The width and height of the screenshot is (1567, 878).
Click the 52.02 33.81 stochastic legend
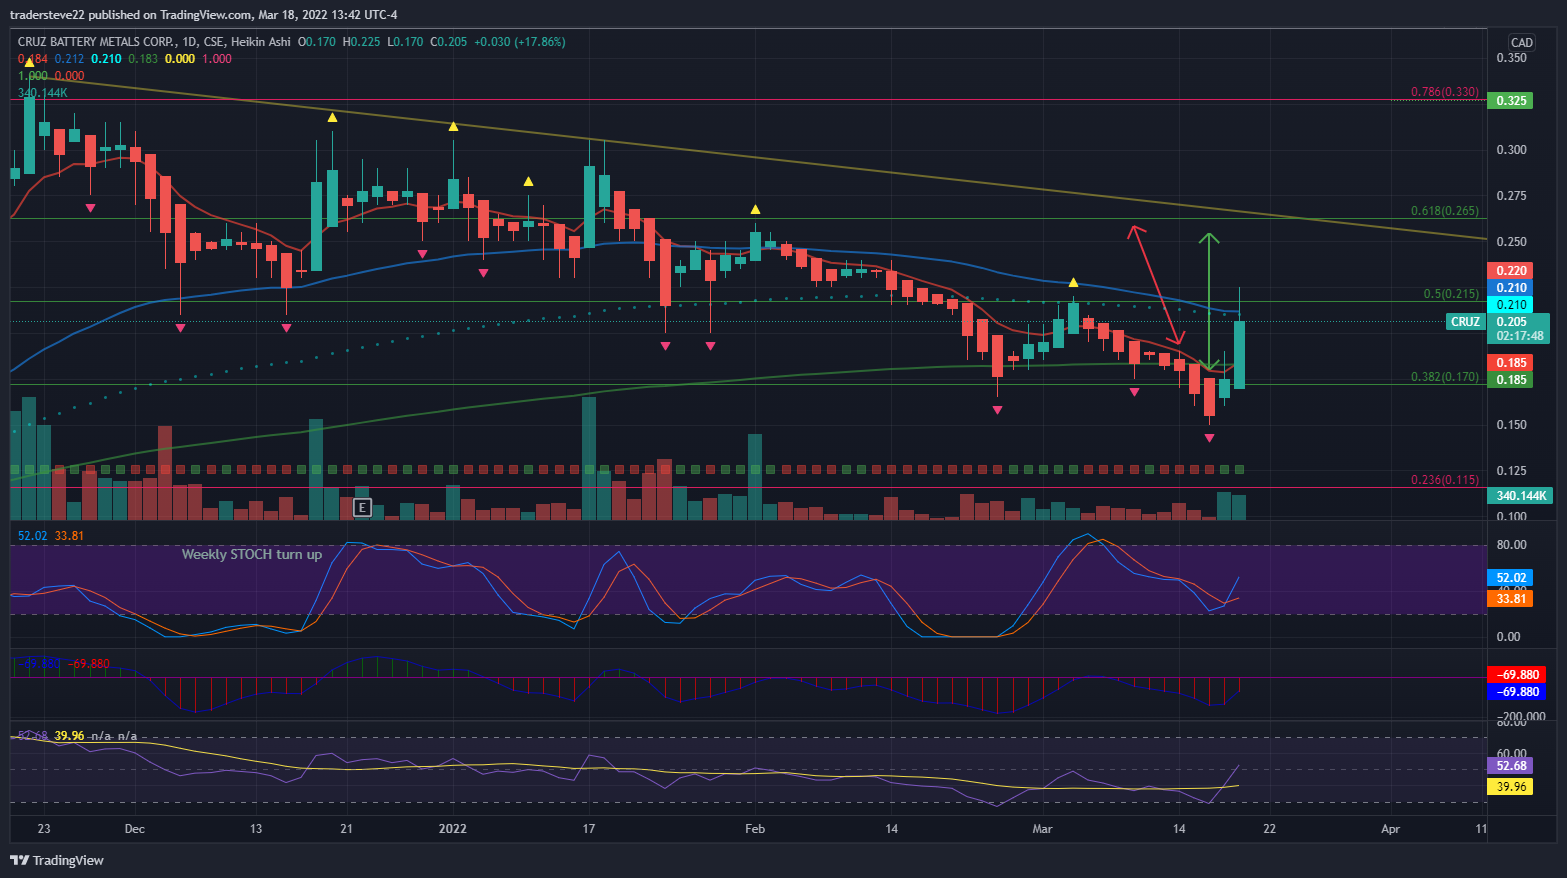click(x=51, y=536)
